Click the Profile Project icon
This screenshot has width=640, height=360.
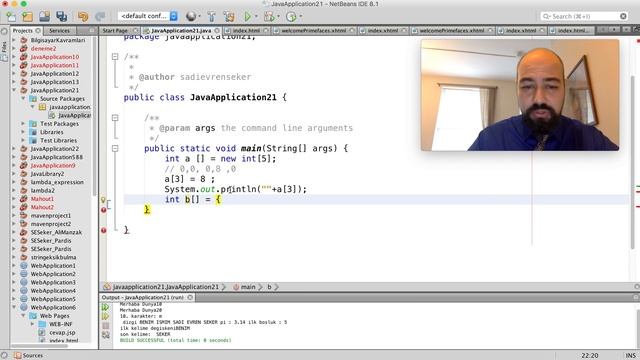click(291, 16)
